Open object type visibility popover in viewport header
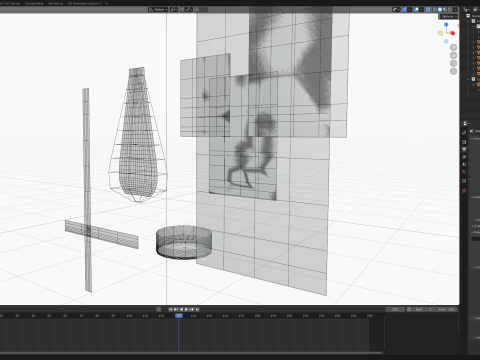 [x=396, y=9]
